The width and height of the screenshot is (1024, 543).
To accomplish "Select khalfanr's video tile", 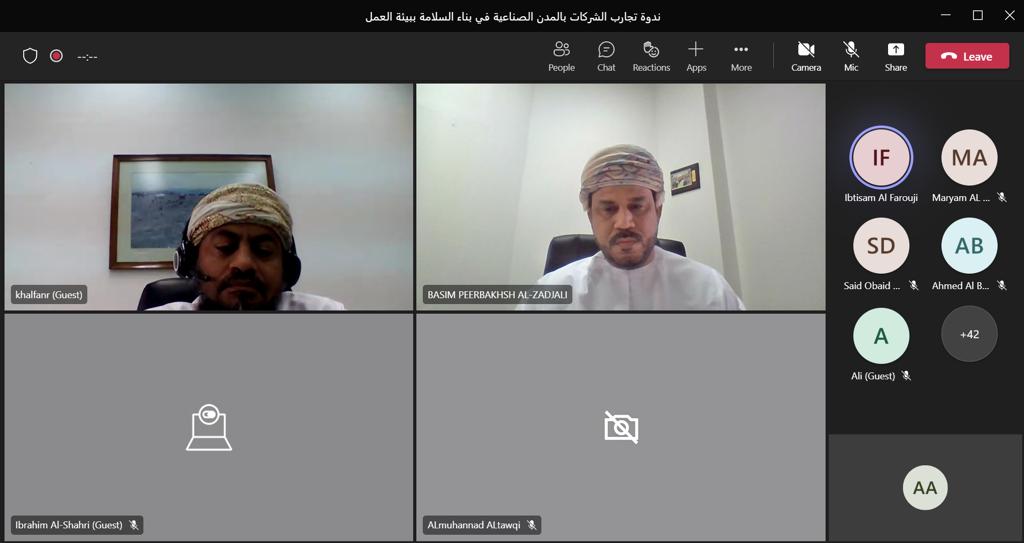I will 209,196.
